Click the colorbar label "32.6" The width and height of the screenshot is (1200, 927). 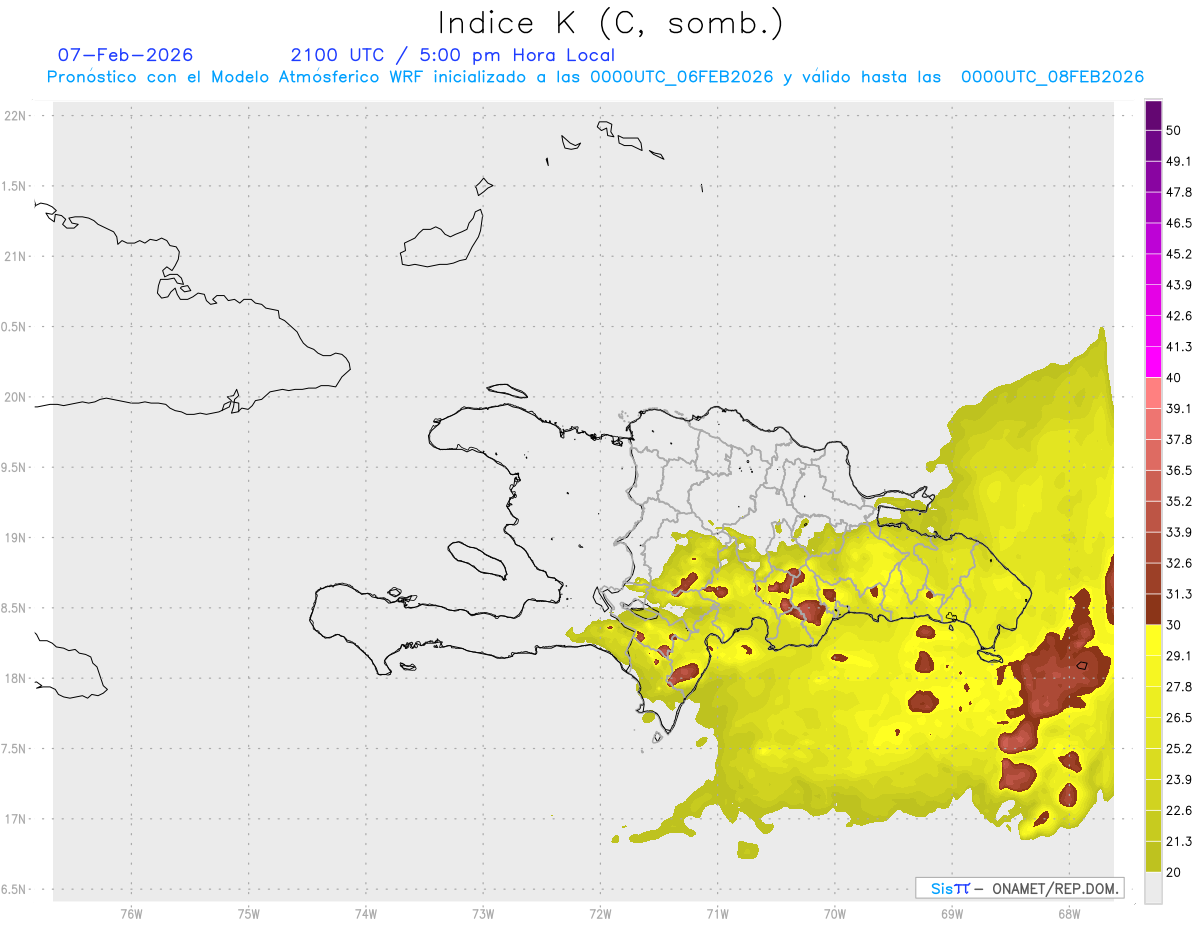(1179, 563)
